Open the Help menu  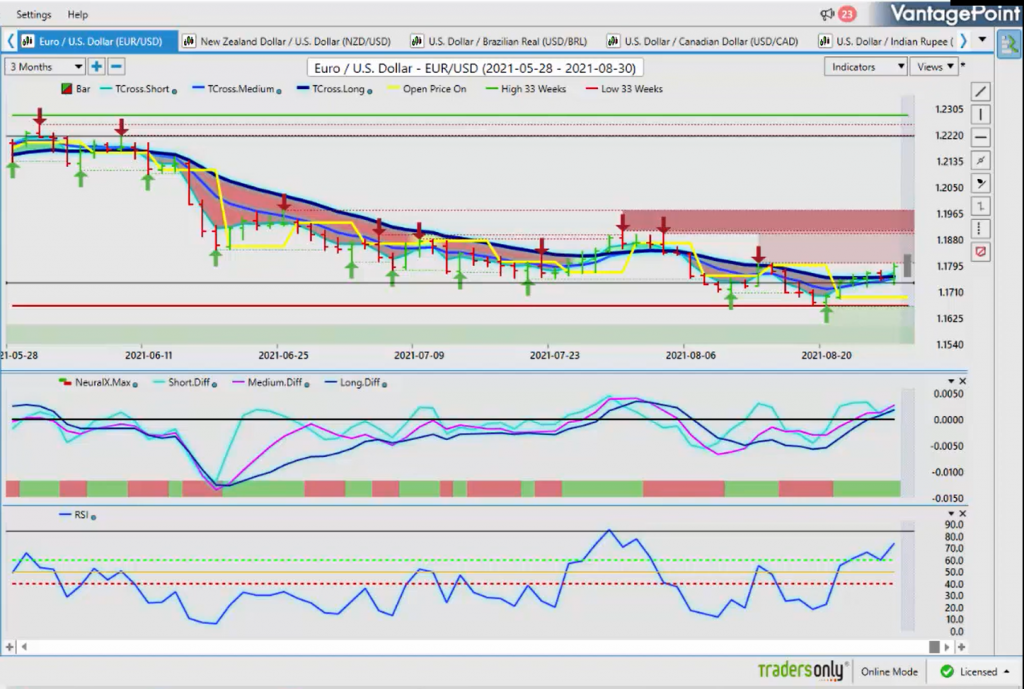click(x=77, y=14)
